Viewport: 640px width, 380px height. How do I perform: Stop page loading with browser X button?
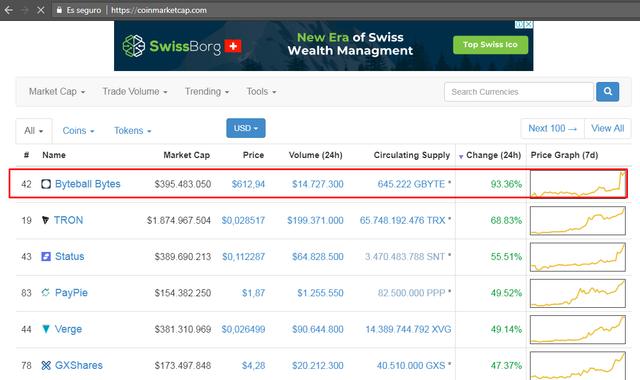pyautogui.click(x=41, y=10)
